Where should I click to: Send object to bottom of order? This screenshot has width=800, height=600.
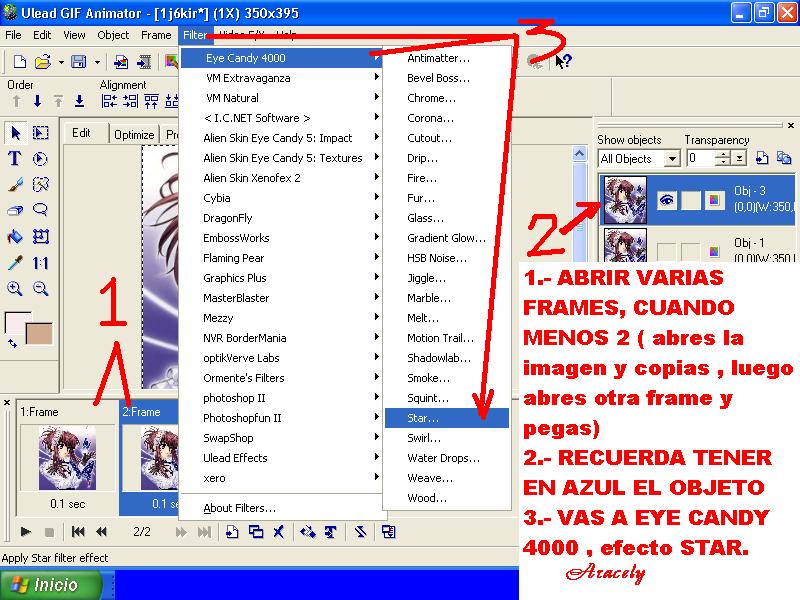80,101
